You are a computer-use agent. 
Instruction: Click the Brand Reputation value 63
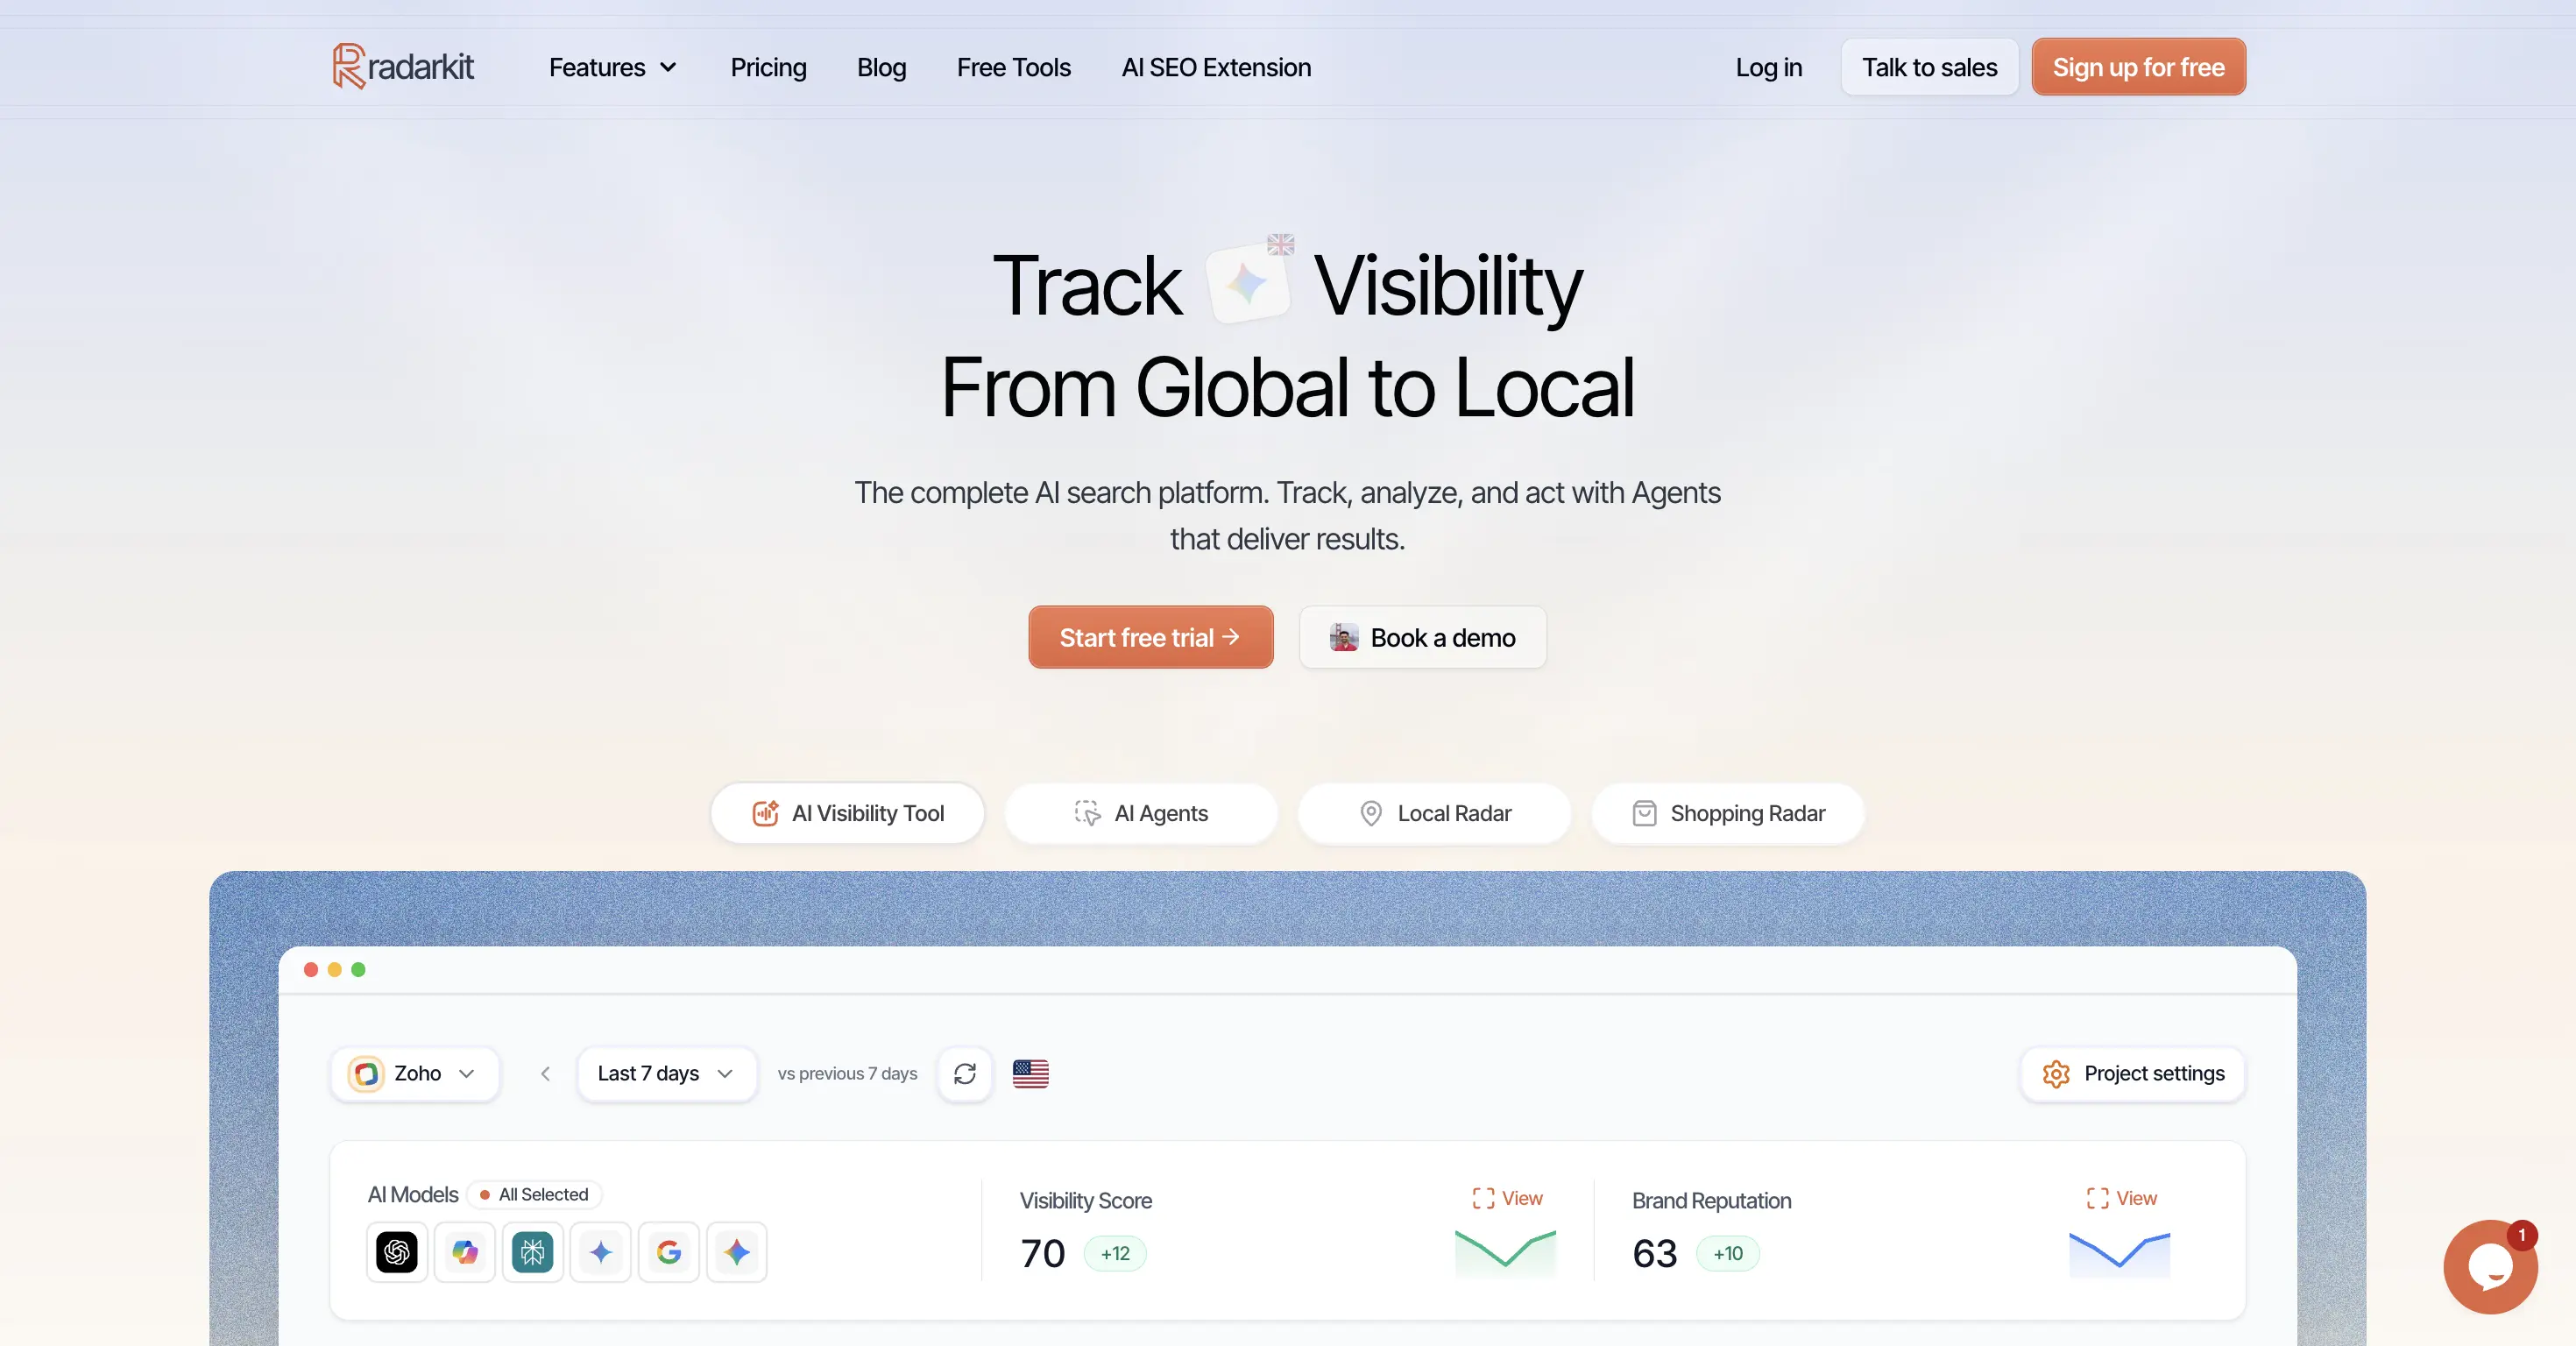(1655, 1254)
